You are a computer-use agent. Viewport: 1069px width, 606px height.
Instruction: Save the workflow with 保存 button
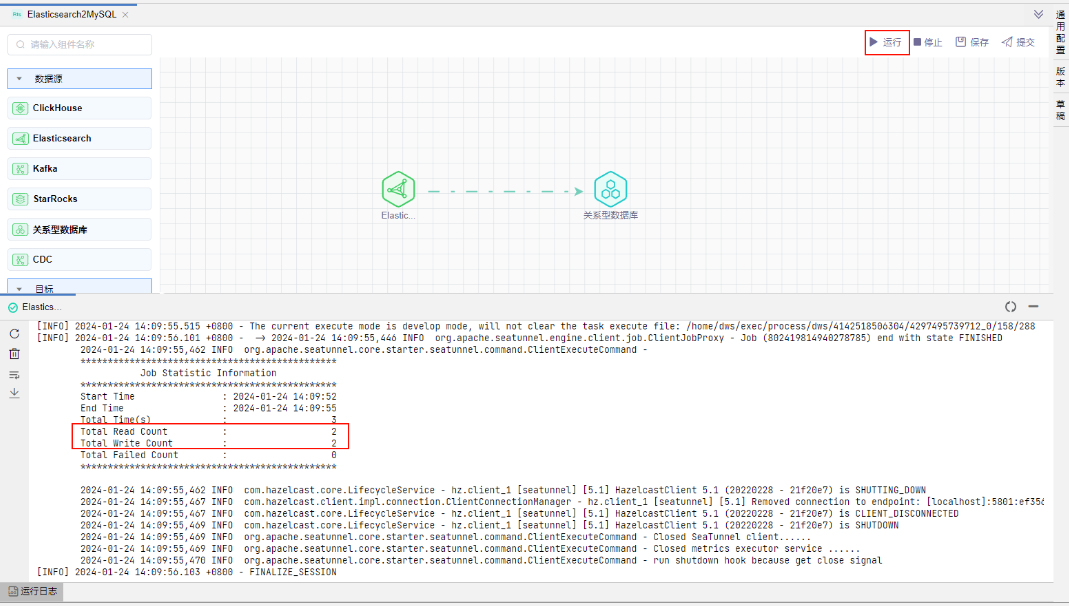coord(972,42)
